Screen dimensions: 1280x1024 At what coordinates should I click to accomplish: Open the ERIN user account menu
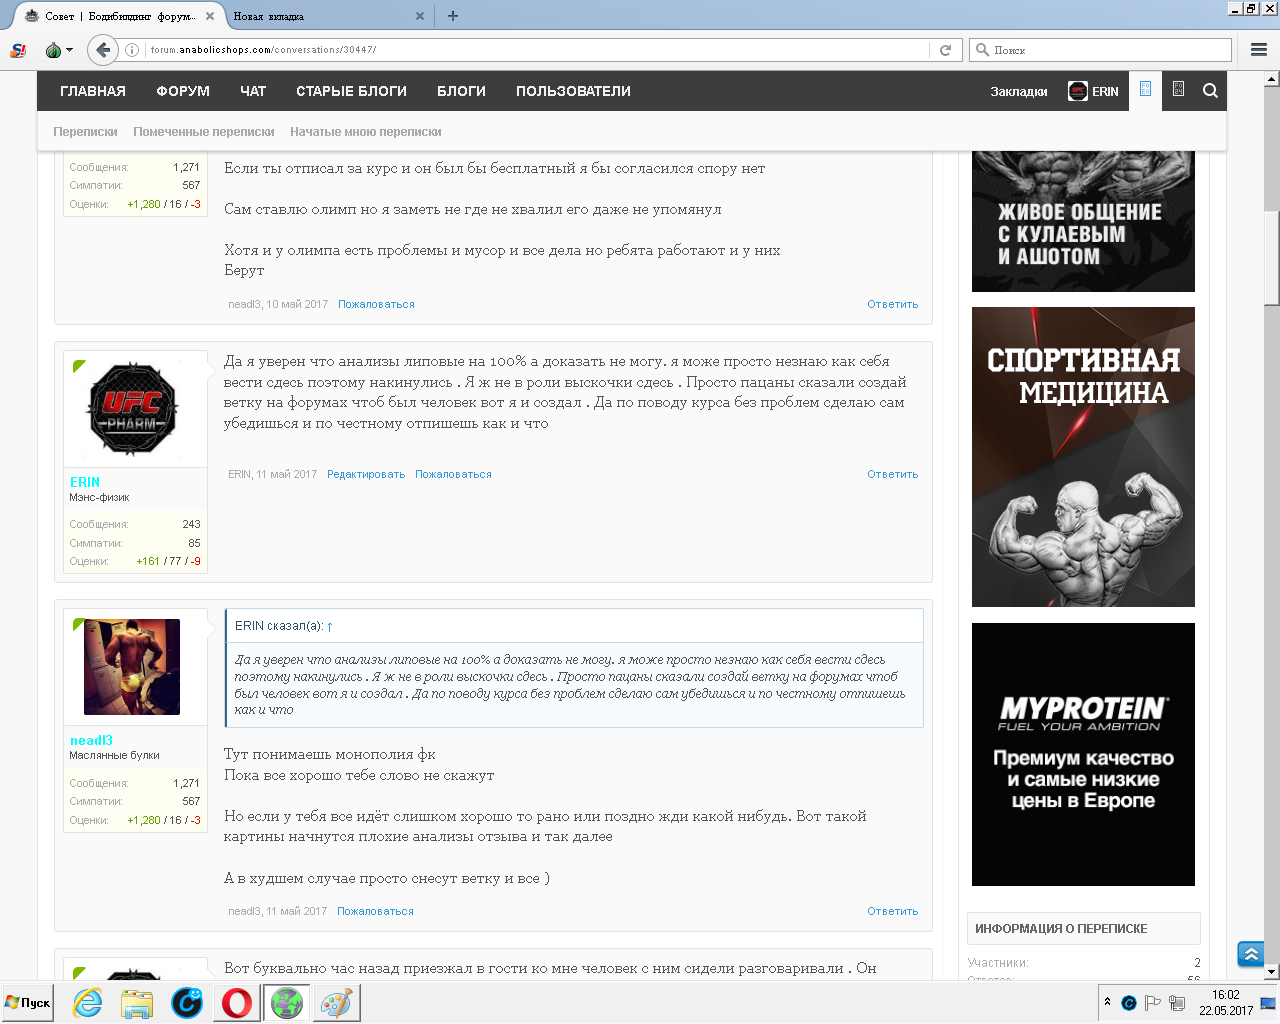[1093, 91]
